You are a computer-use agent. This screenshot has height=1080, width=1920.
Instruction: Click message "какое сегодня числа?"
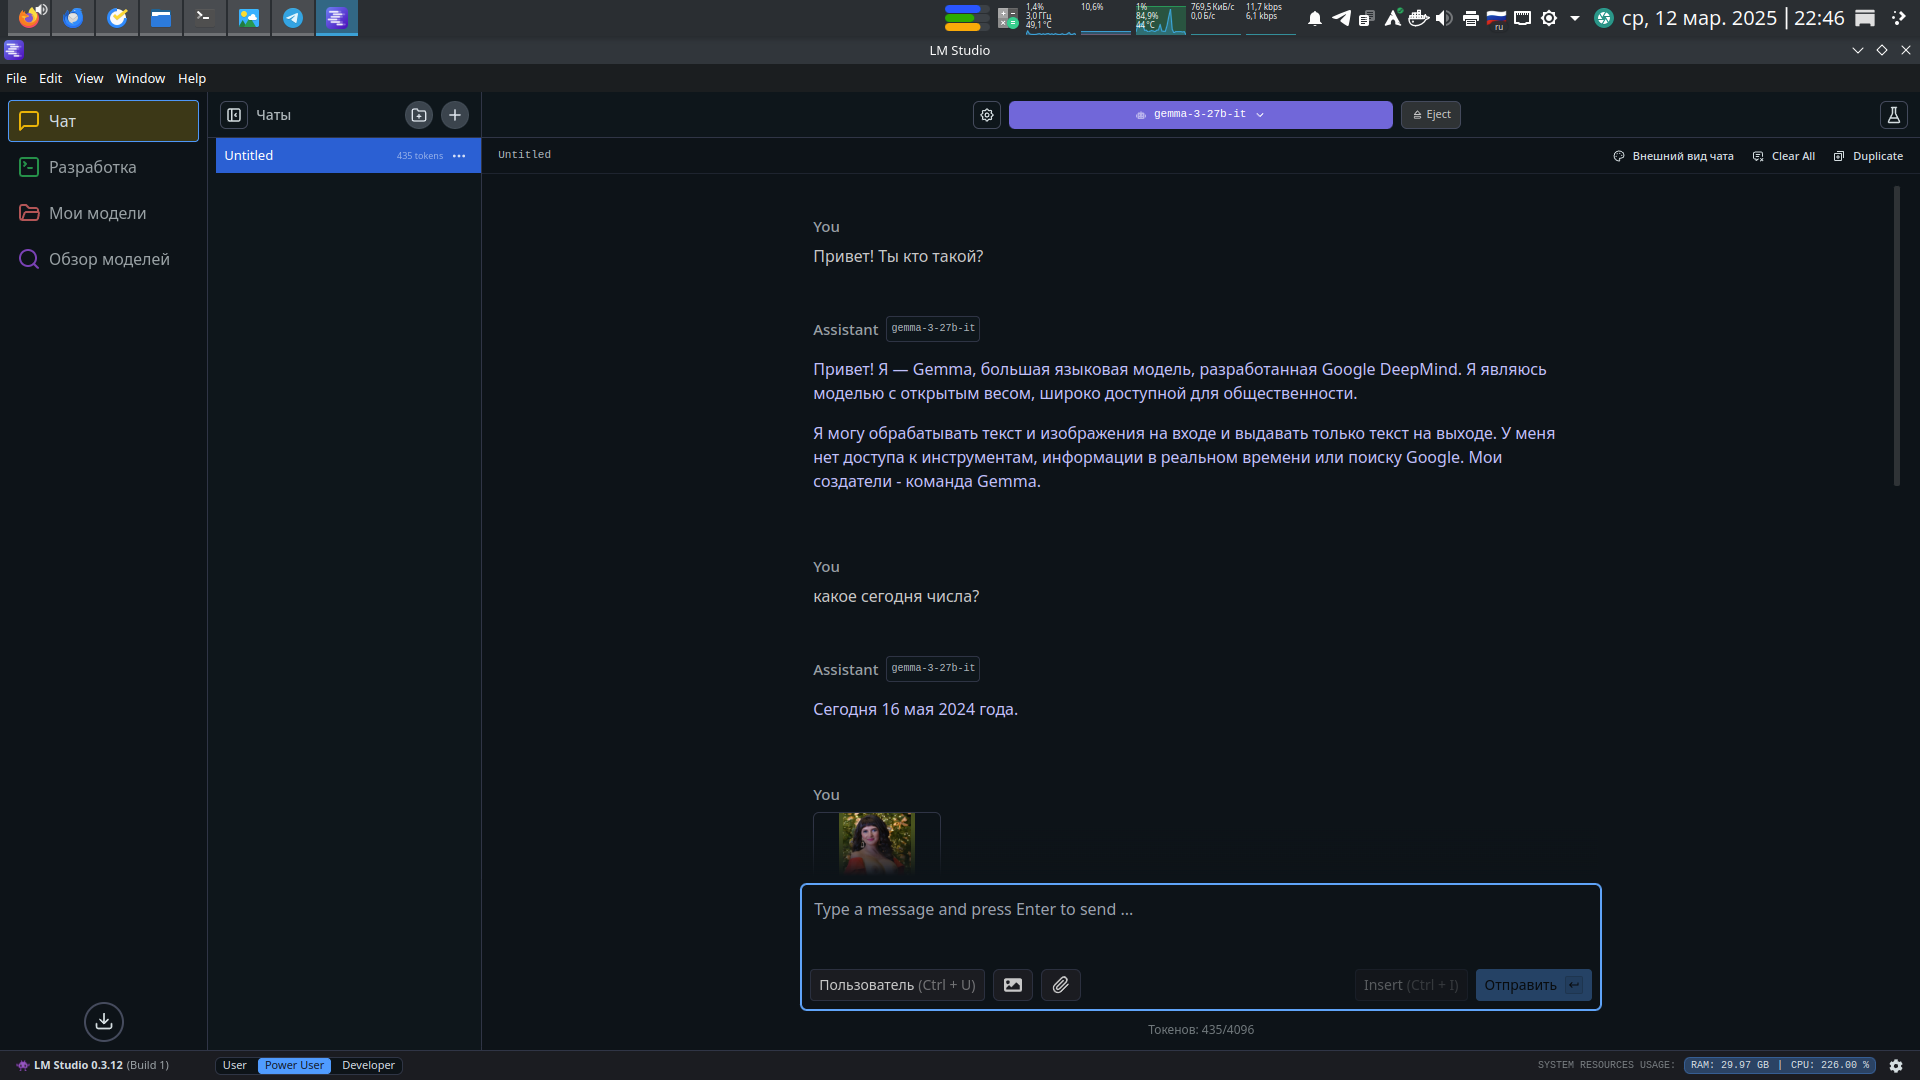pyautogui.click(x=896, y=597)
